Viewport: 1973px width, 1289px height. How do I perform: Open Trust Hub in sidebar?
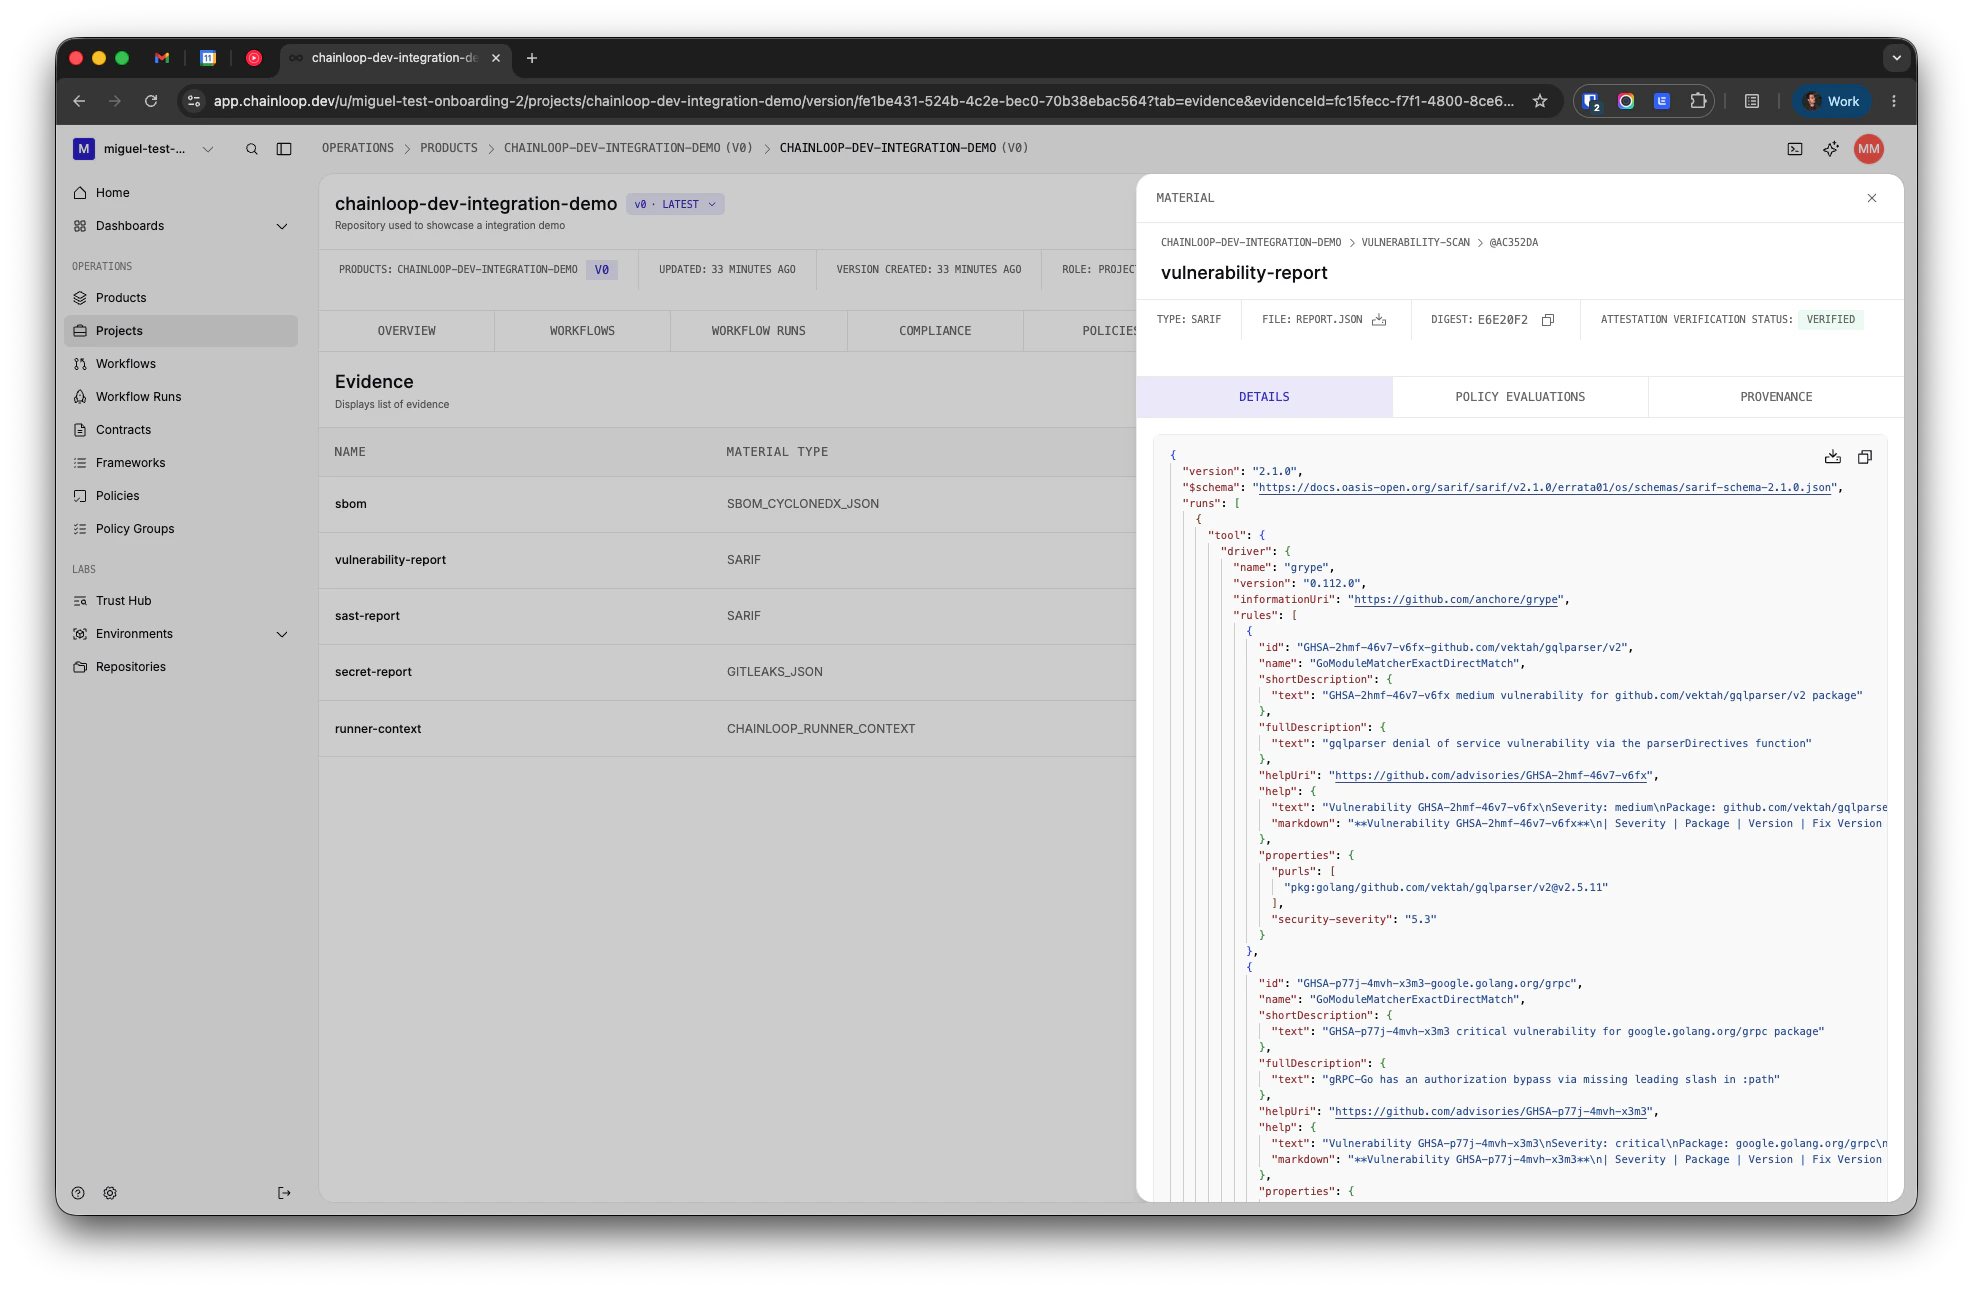tap(180, 601)
